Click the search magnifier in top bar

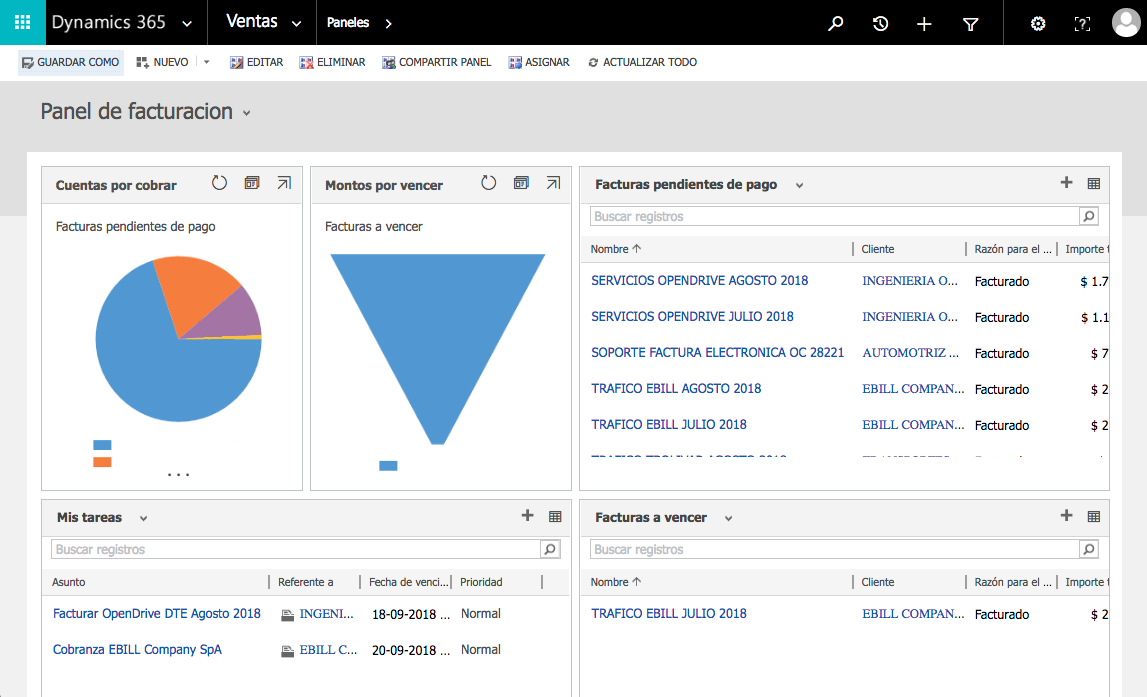tap(835, 23)
